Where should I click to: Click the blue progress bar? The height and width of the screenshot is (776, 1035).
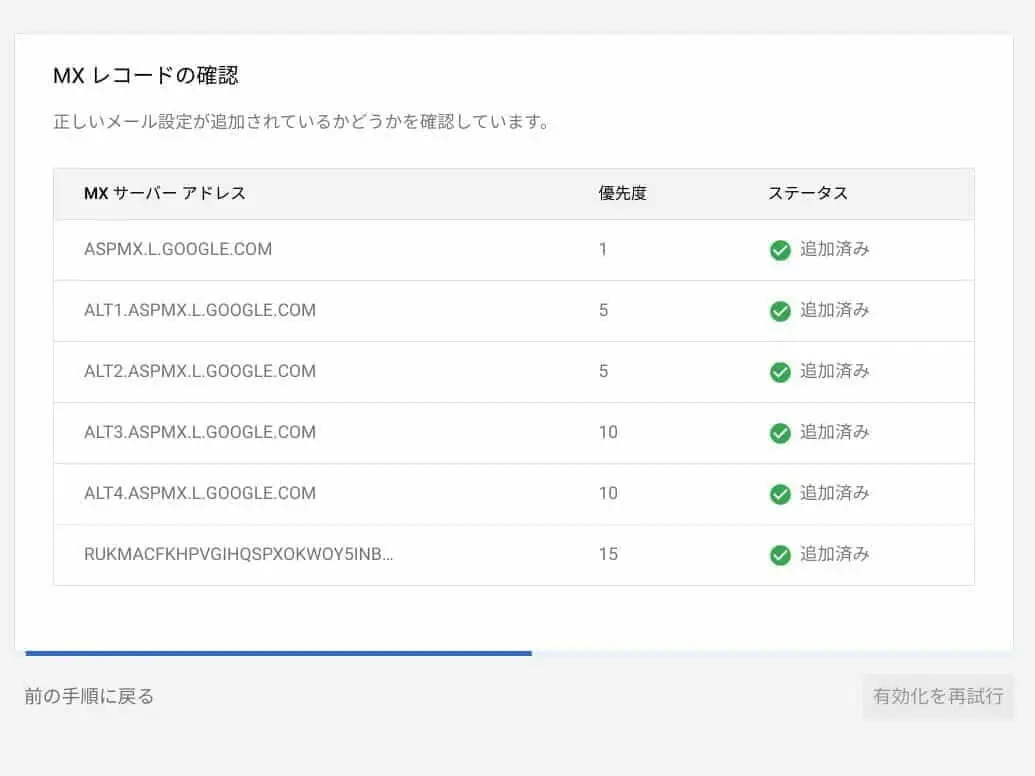click(279, 653)
